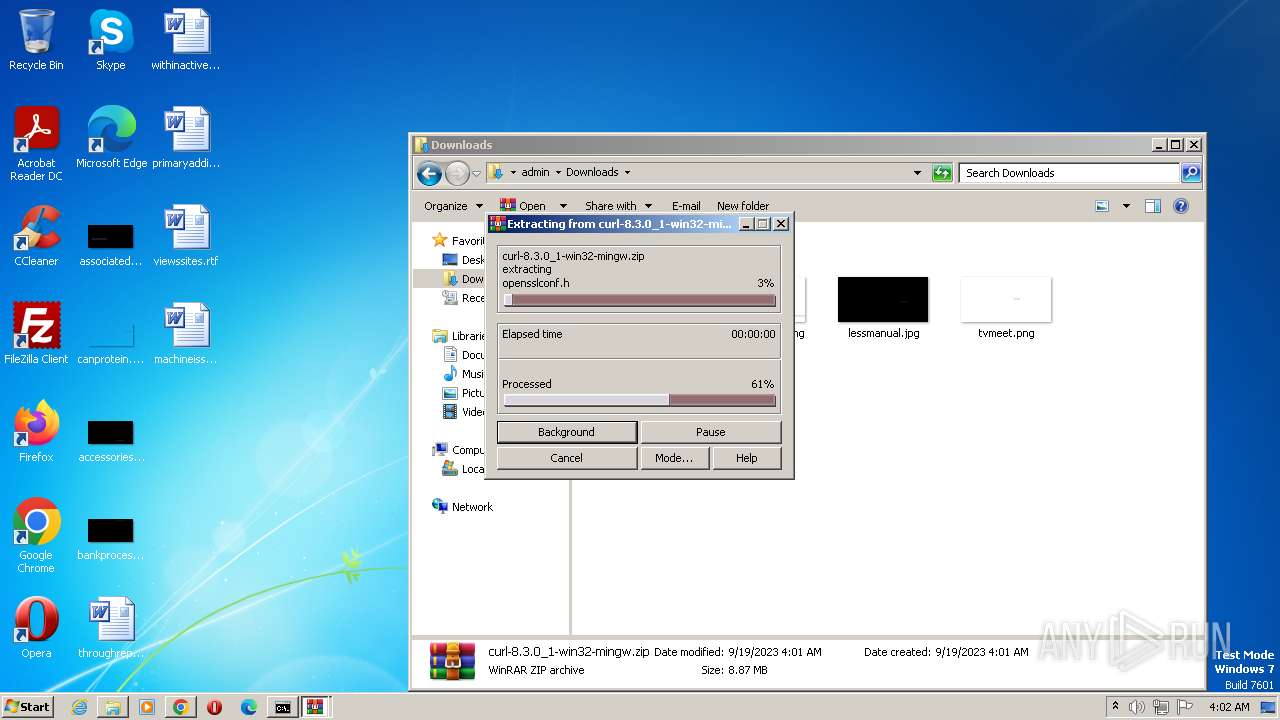Image resolution: width=1280 pixels, height=720 pixels.
Task: Open the Start menu
Action: [28, 707]
